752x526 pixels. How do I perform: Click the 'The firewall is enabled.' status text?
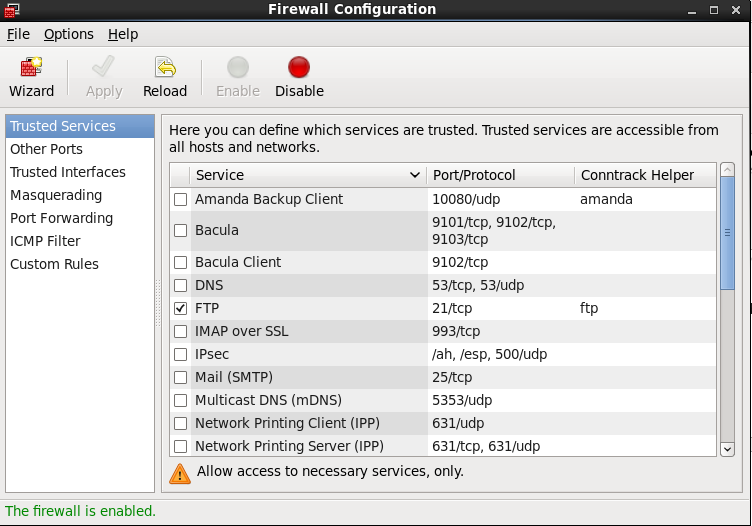81,511
